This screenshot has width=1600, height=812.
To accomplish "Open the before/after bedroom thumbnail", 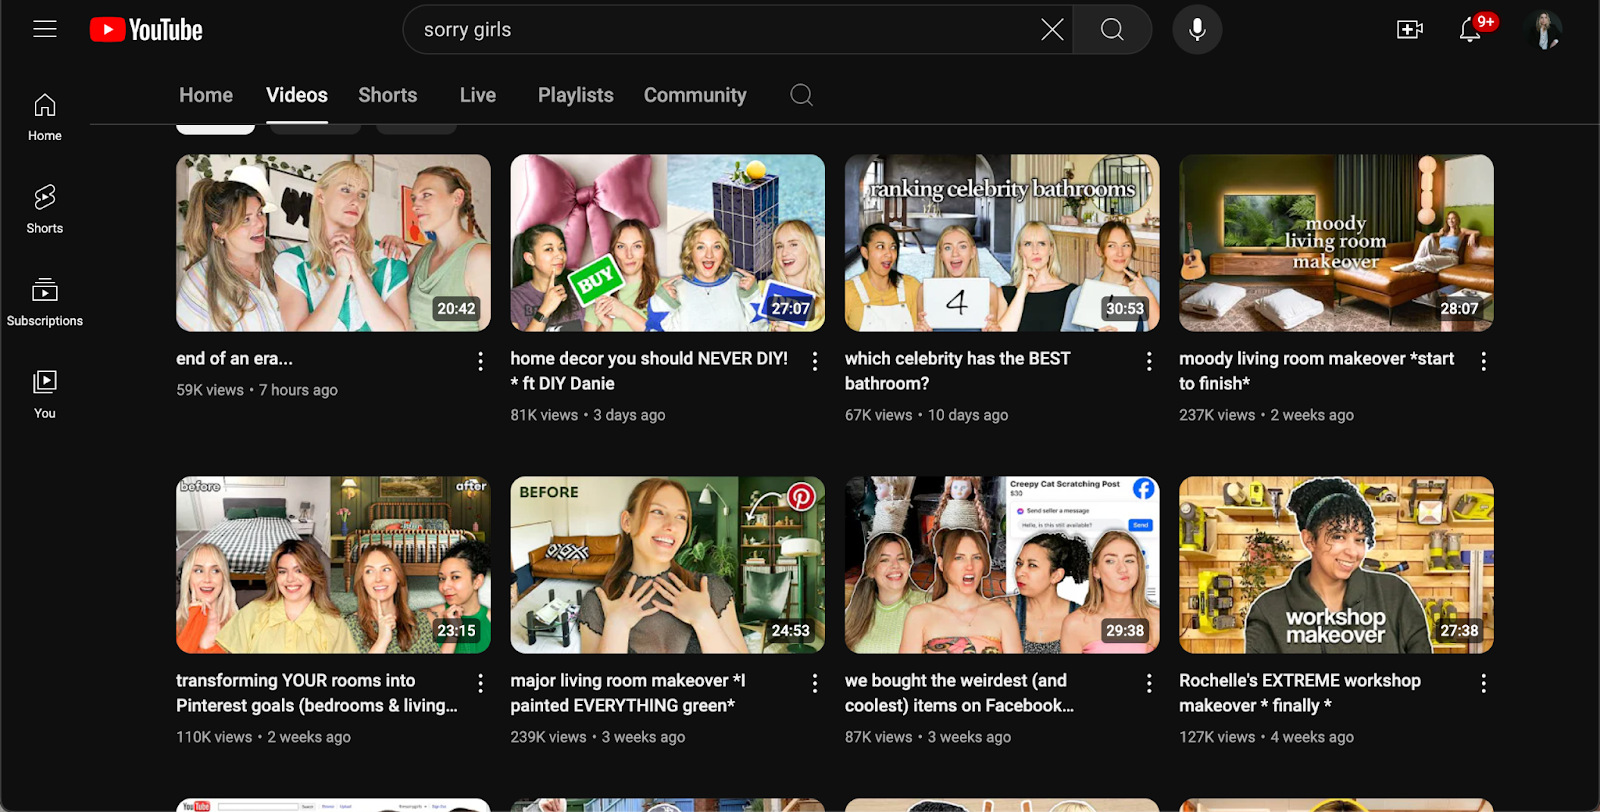I will pos(333,565).
